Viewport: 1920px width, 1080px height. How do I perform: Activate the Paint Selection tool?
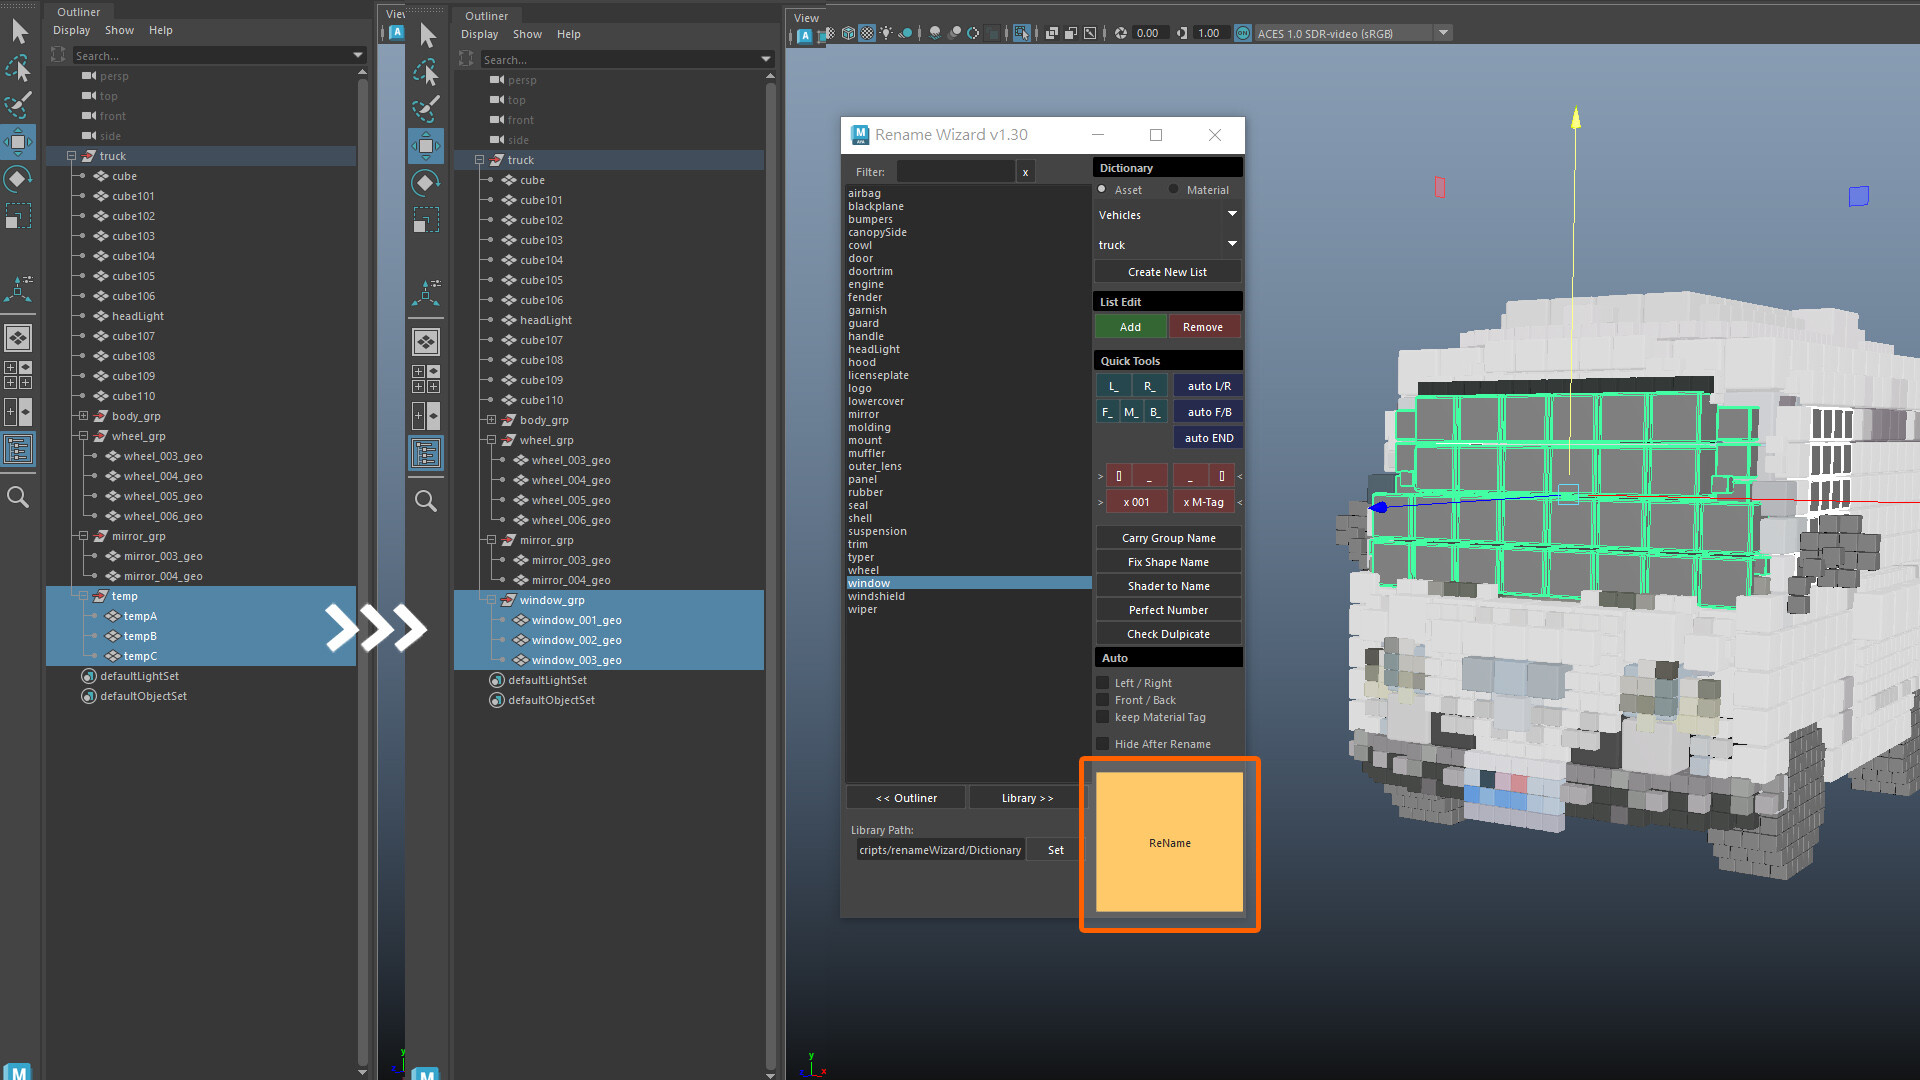click(x=18, y=105)
